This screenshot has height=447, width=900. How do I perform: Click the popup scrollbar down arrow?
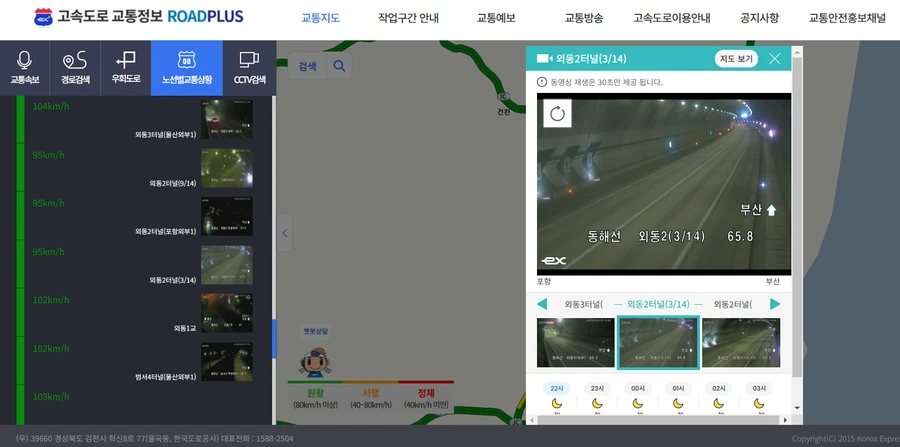click(x=797, y=408)
